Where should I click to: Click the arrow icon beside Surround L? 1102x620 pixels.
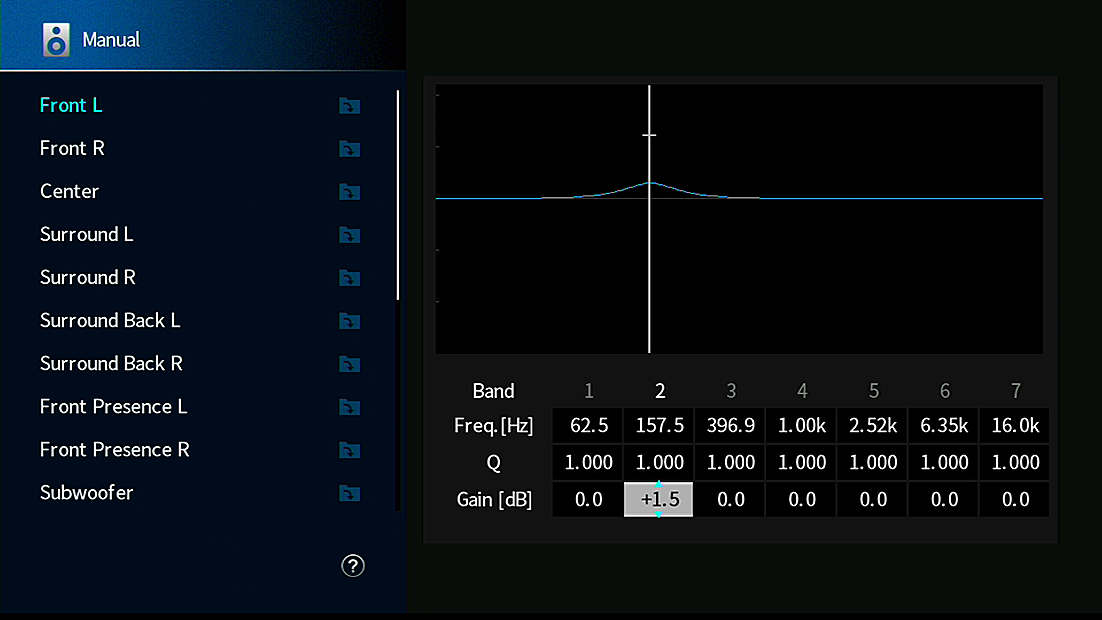349,235
